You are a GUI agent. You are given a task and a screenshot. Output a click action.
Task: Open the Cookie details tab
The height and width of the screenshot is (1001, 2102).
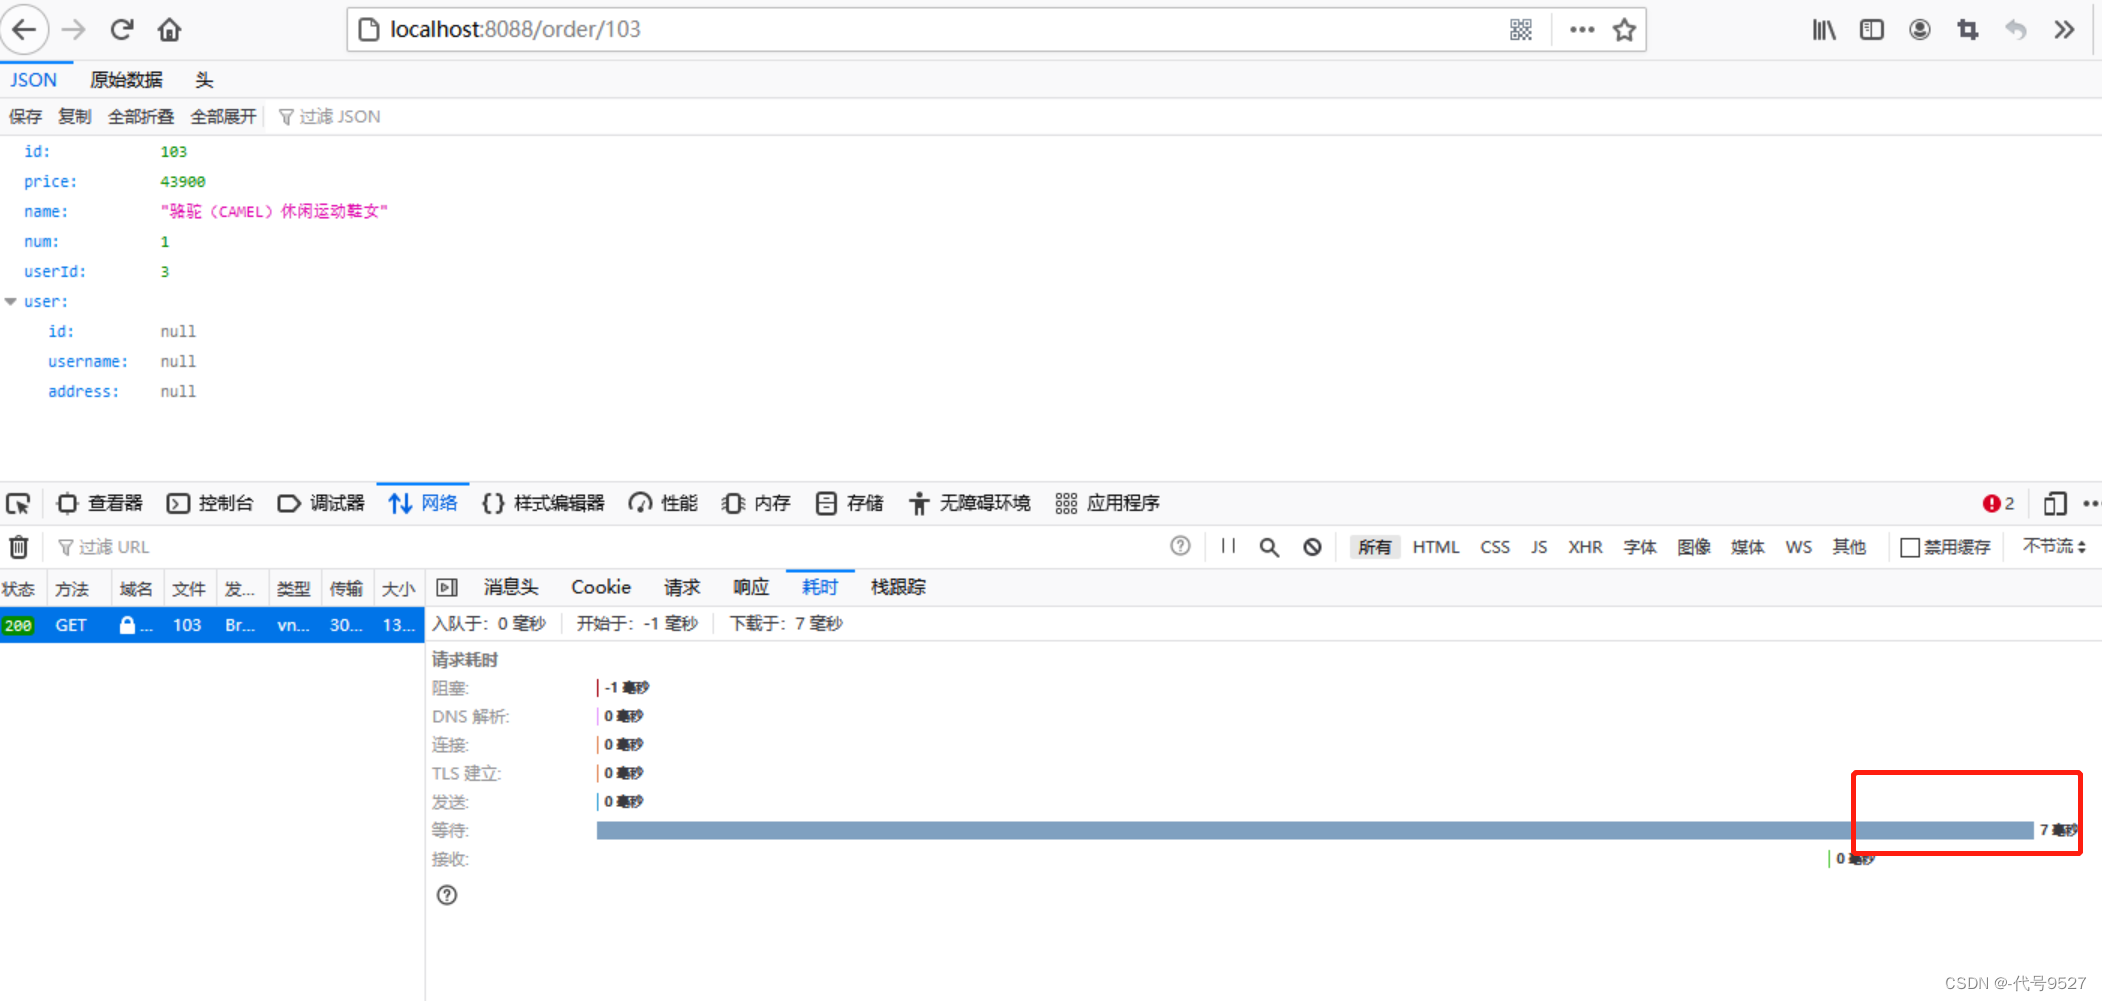pos(601,587)
